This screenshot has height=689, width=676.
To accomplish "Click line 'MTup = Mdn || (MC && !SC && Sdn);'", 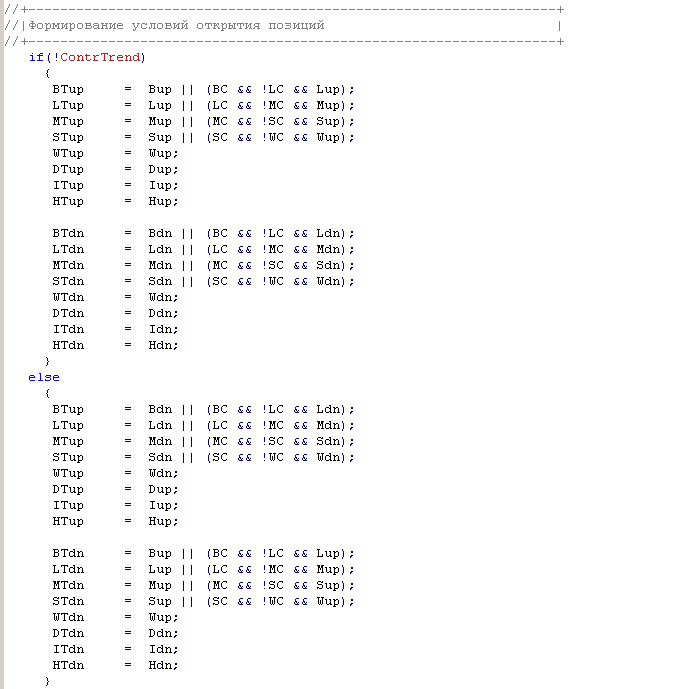I will point(203,441).
